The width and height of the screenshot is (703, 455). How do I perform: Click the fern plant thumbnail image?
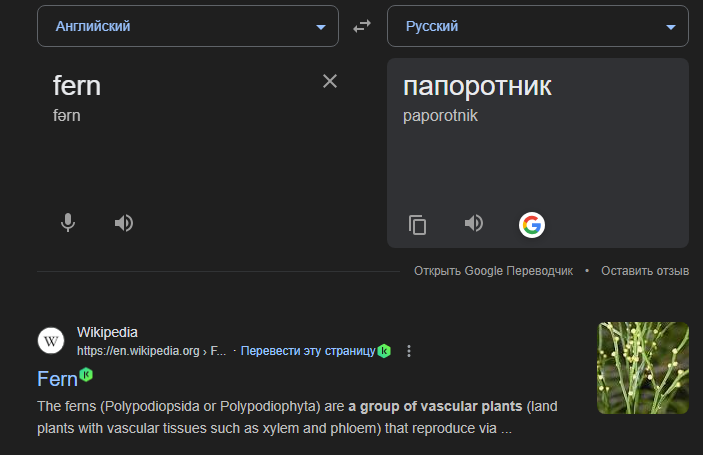tap(642, 368)
